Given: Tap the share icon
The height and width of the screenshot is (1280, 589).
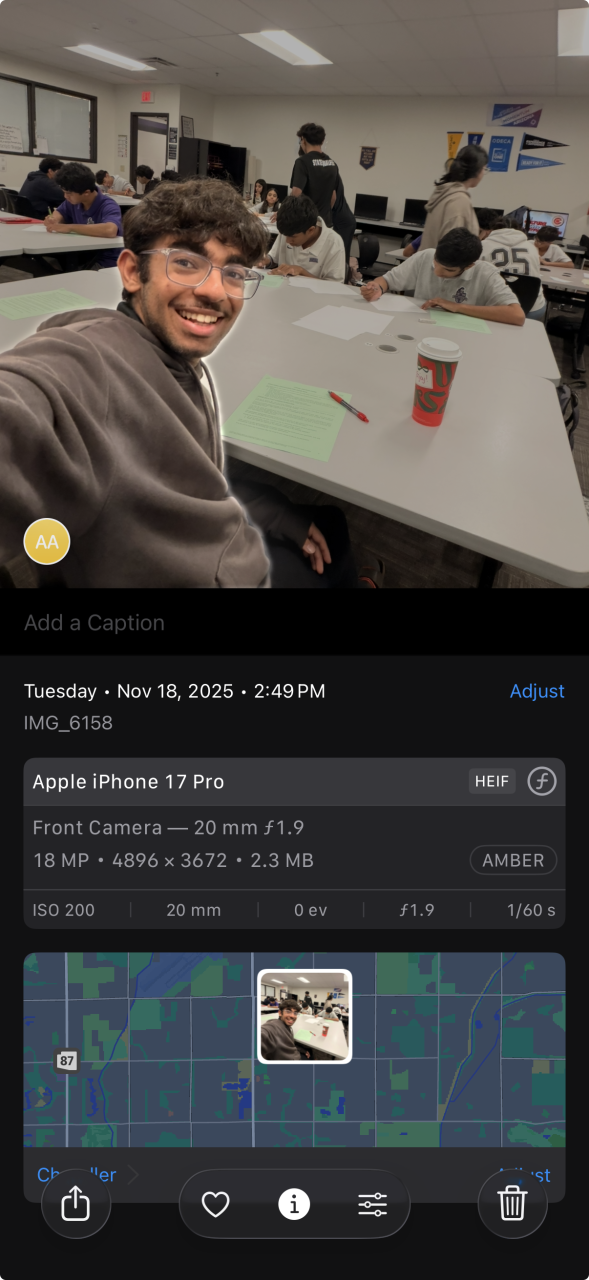Looking at the screenshot, I should click(x=76, y=1204).
